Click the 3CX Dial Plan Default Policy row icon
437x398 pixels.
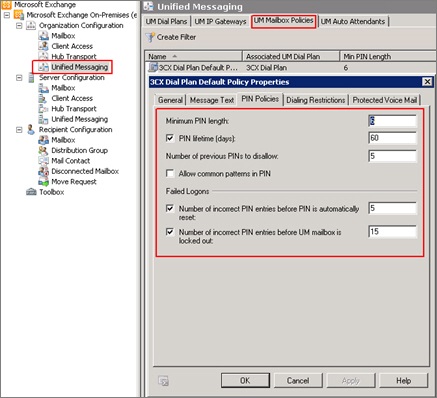[153, 68]
